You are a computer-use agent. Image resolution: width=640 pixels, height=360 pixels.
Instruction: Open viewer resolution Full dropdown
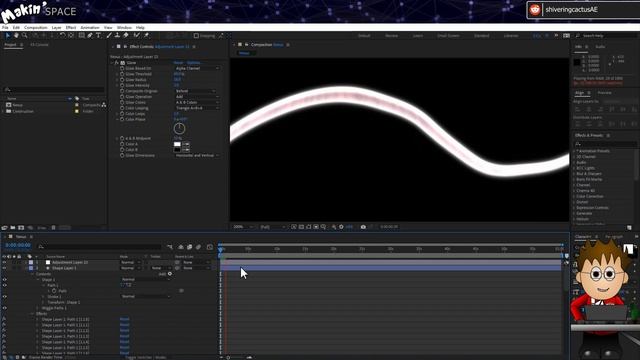(273, 227)
